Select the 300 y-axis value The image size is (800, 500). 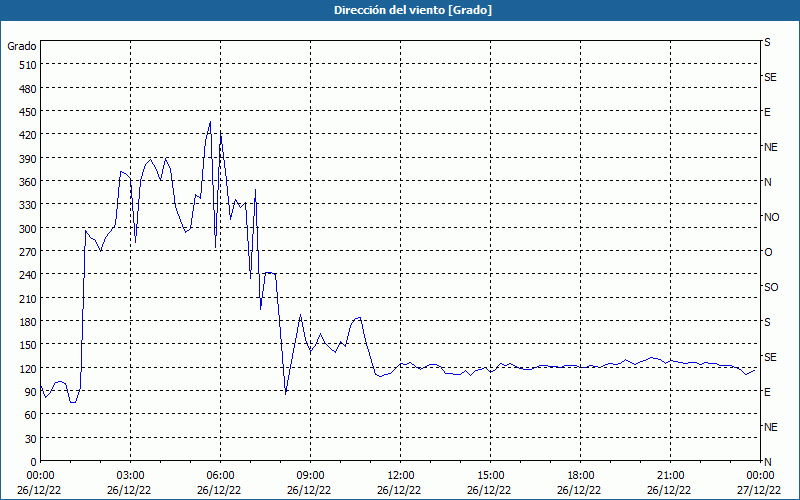28,229
